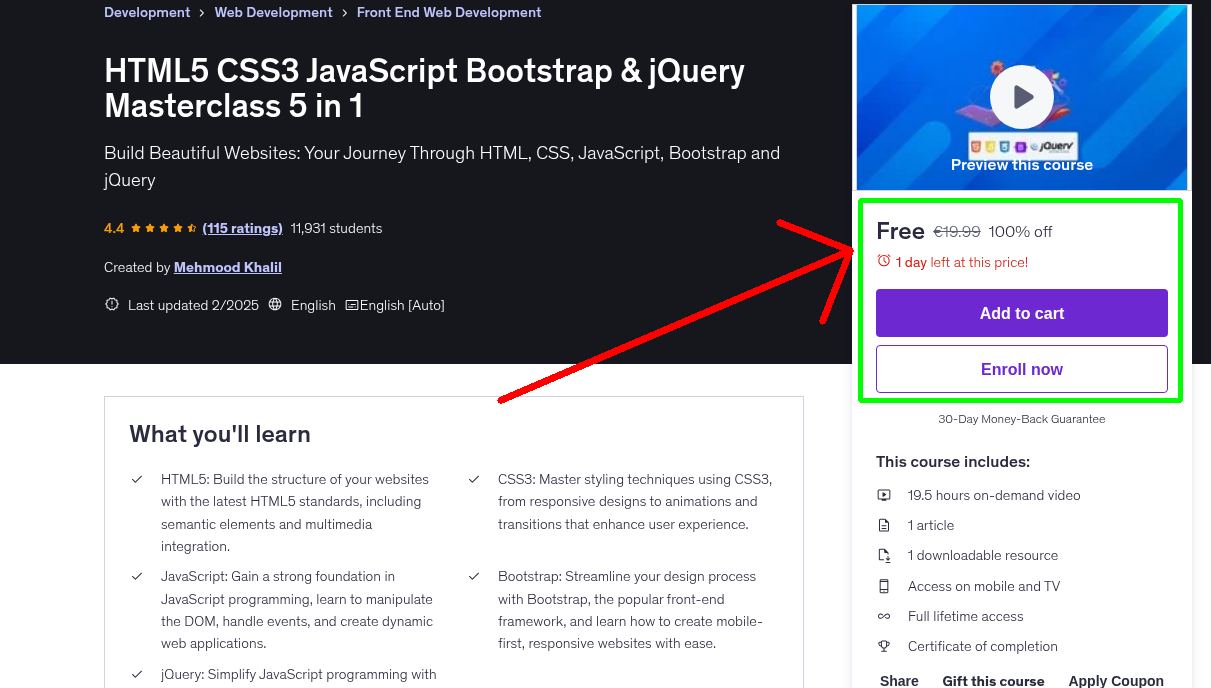Click the chevron after Web Development breadcrumb

pyautogui.click(x=345, y=13)
